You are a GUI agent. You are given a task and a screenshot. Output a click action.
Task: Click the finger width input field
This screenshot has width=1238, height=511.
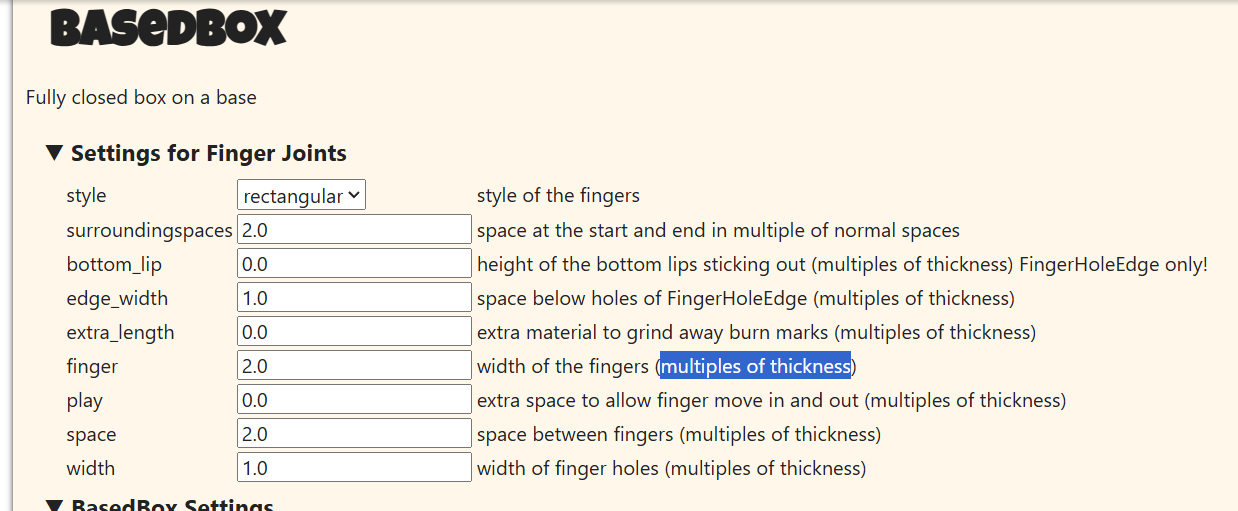(x=354, y=365)
